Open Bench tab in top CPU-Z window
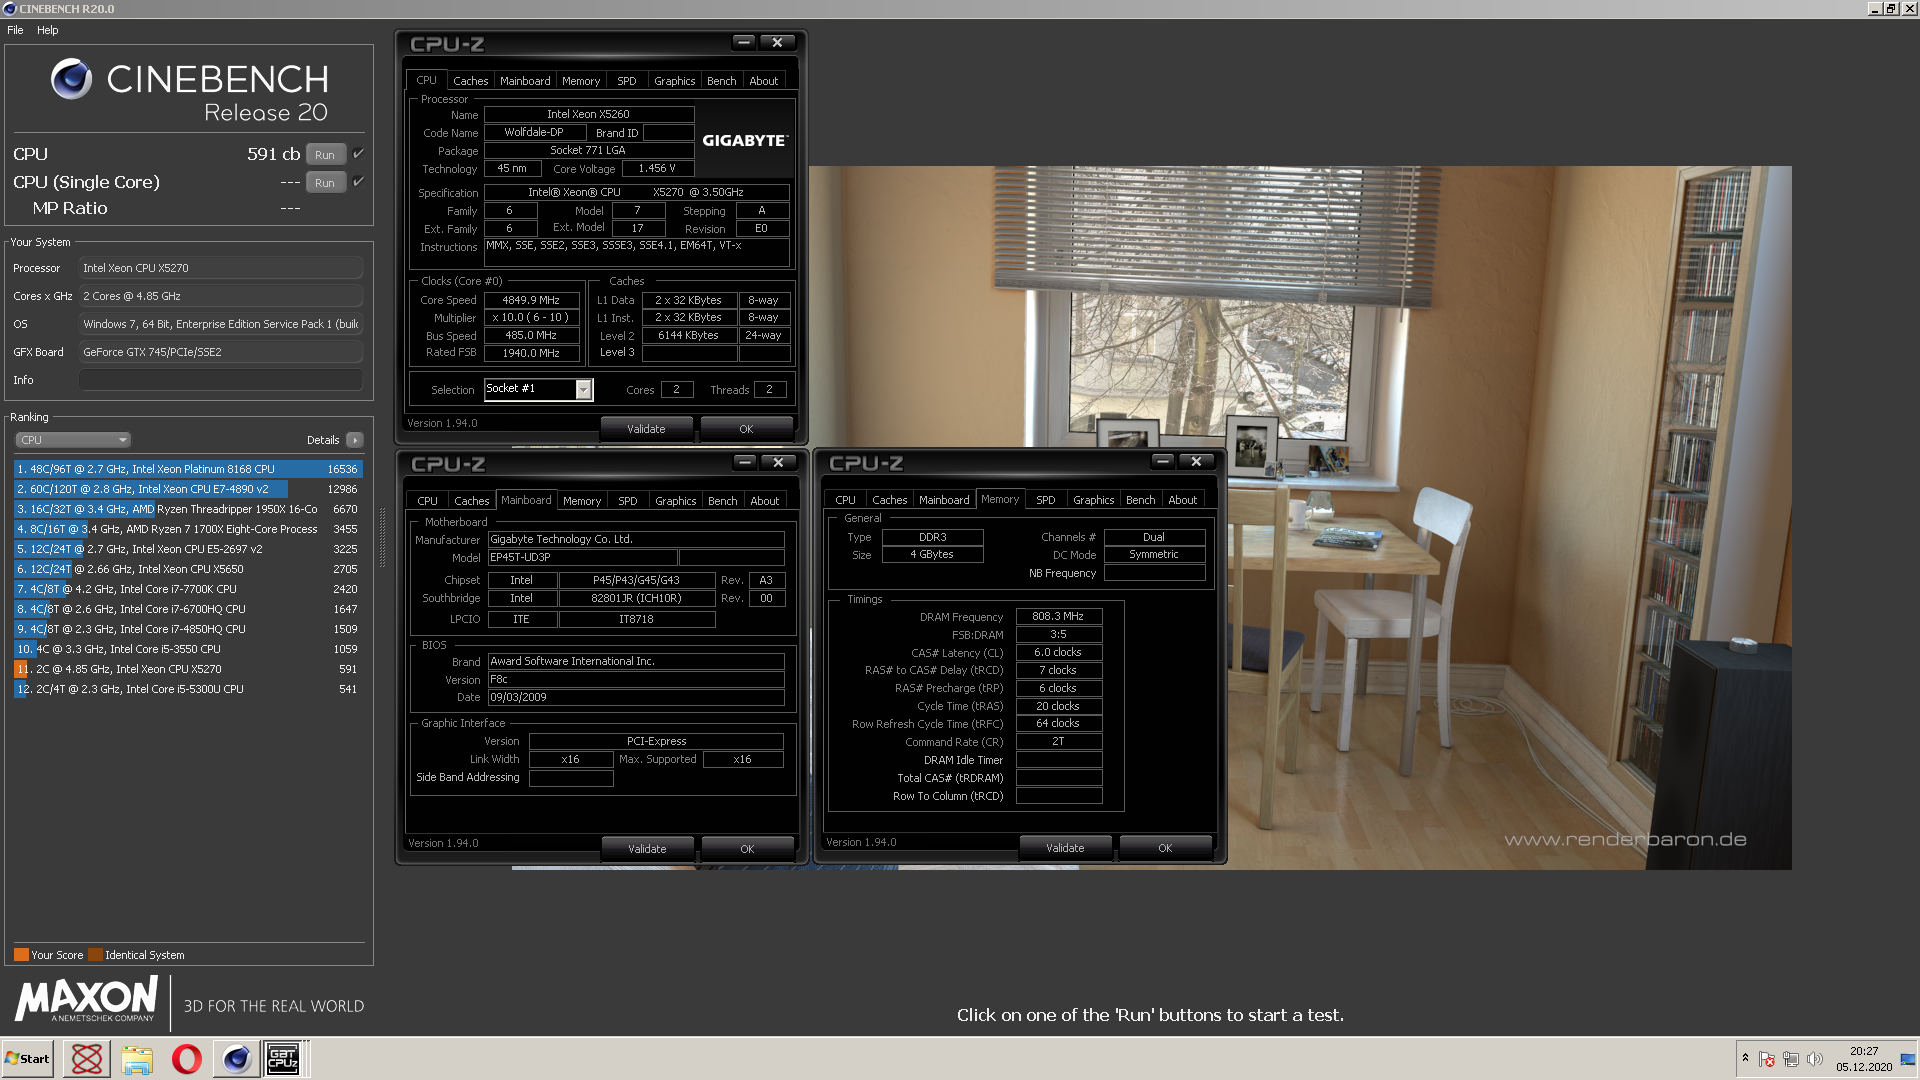Viewport: 1920px width, 1080px height. (721, 81)
